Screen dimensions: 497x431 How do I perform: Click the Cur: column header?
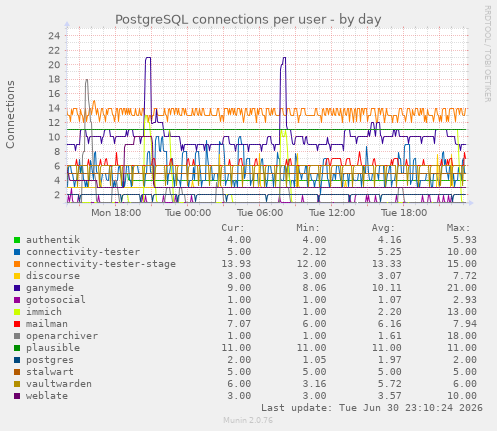(x=233, y=228)
